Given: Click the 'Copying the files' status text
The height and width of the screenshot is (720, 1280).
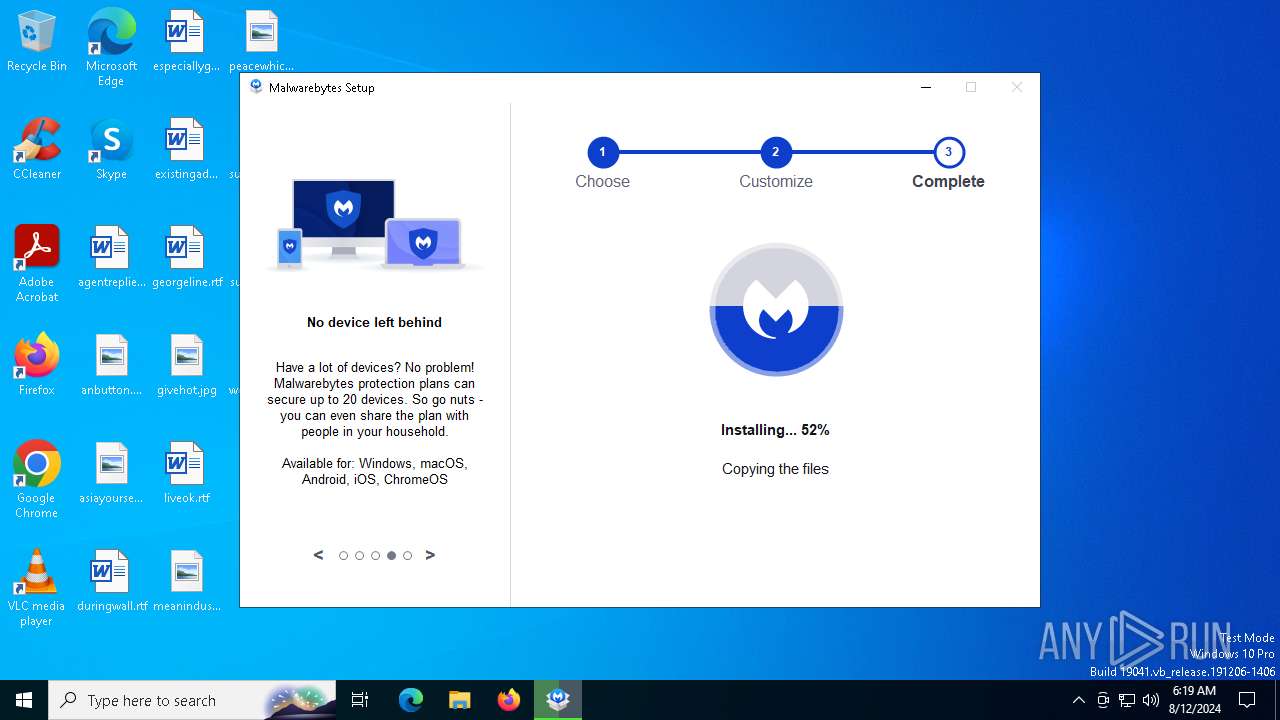Looking at the screenshot, I should tap(775, 469).
